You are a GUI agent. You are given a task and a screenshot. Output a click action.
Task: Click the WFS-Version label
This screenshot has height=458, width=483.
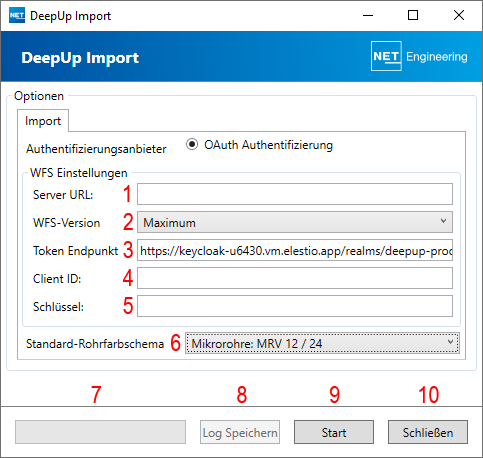click(x=66, y=223)
